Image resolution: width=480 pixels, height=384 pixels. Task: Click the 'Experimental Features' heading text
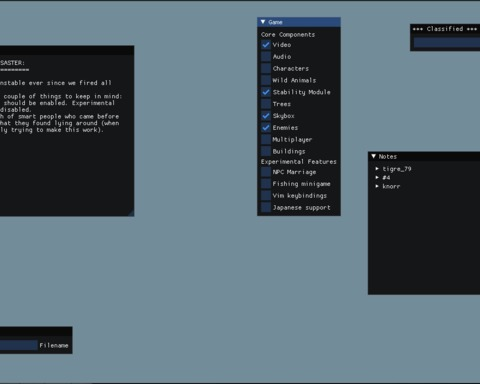299,162
